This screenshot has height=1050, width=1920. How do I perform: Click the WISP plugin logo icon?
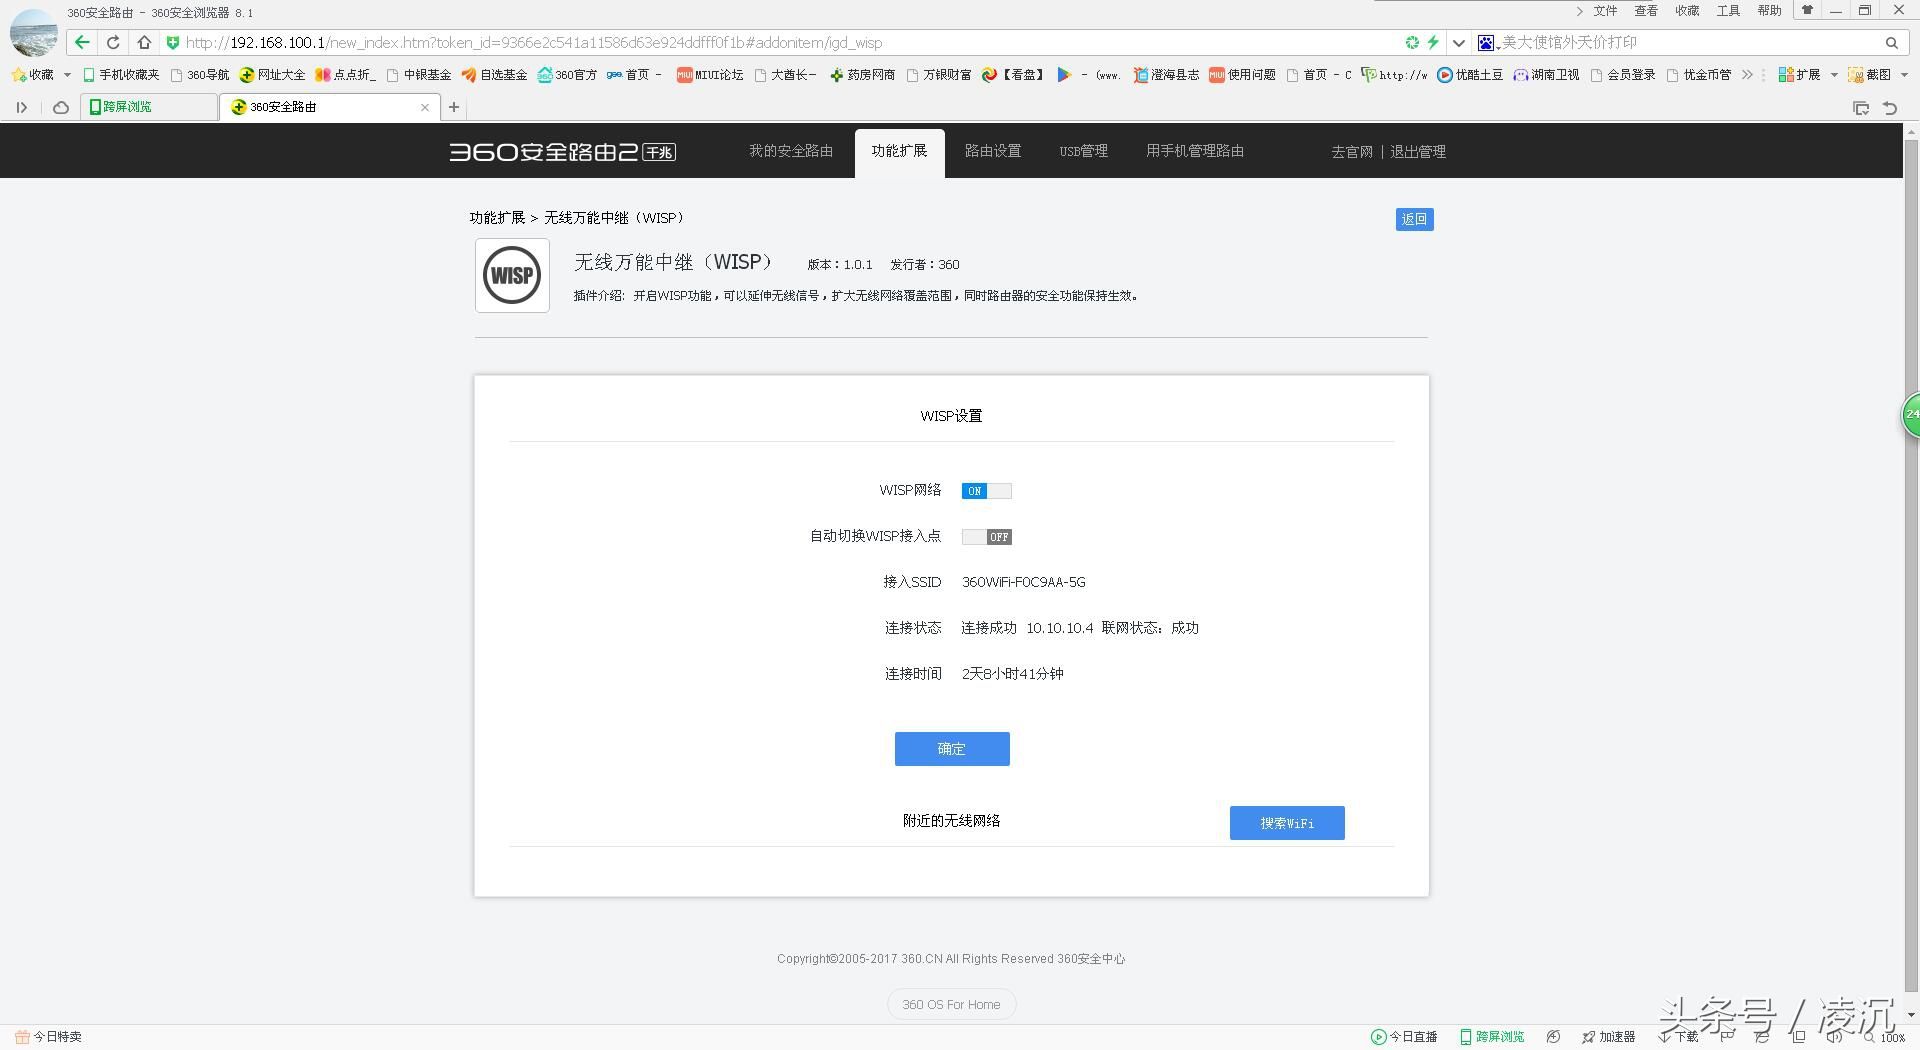512,275
